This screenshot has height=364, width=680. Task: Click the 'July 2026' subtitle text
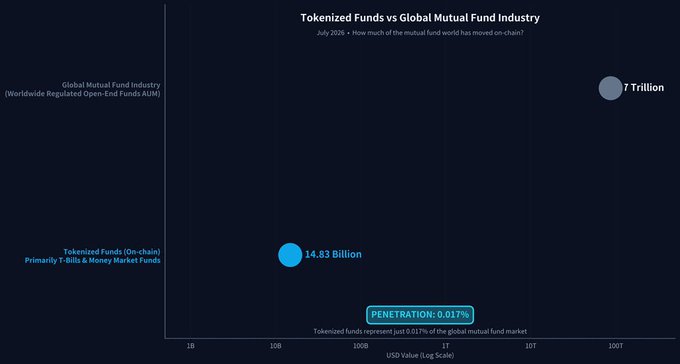click(x=330, y=33)
